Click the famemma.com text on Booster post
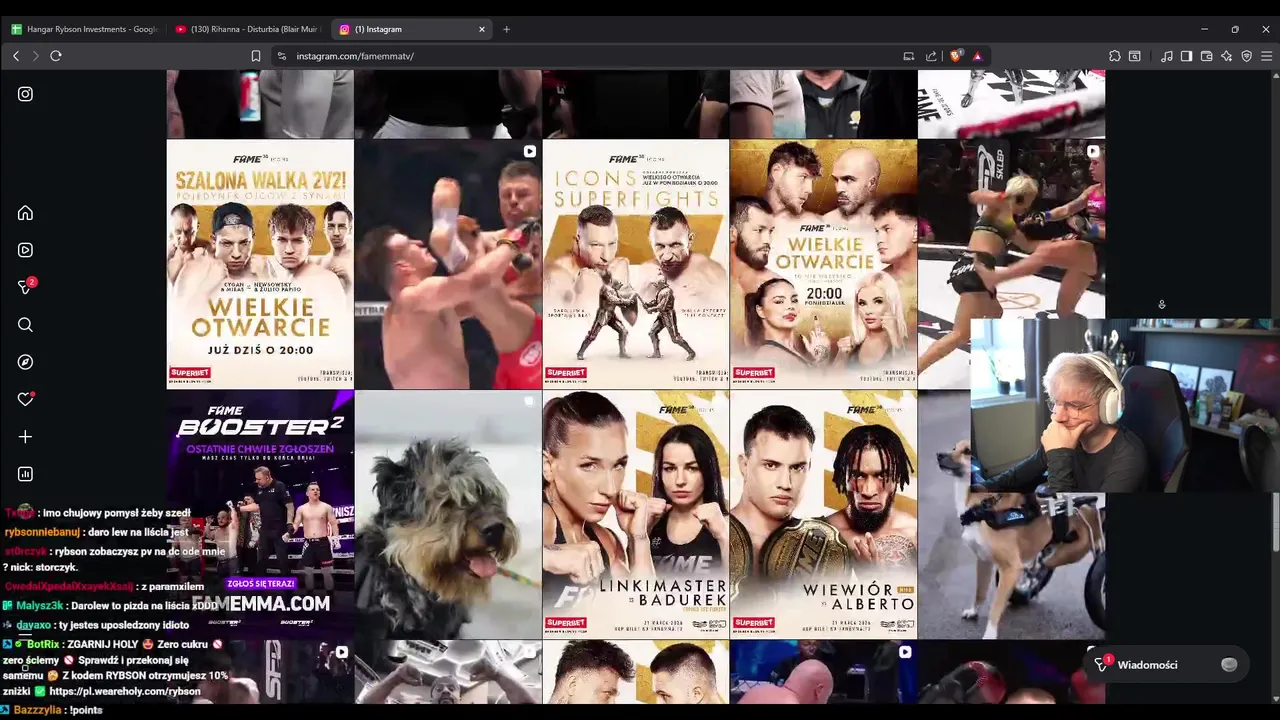Viewport: 1280px width, 720px height. click(260, 604)
